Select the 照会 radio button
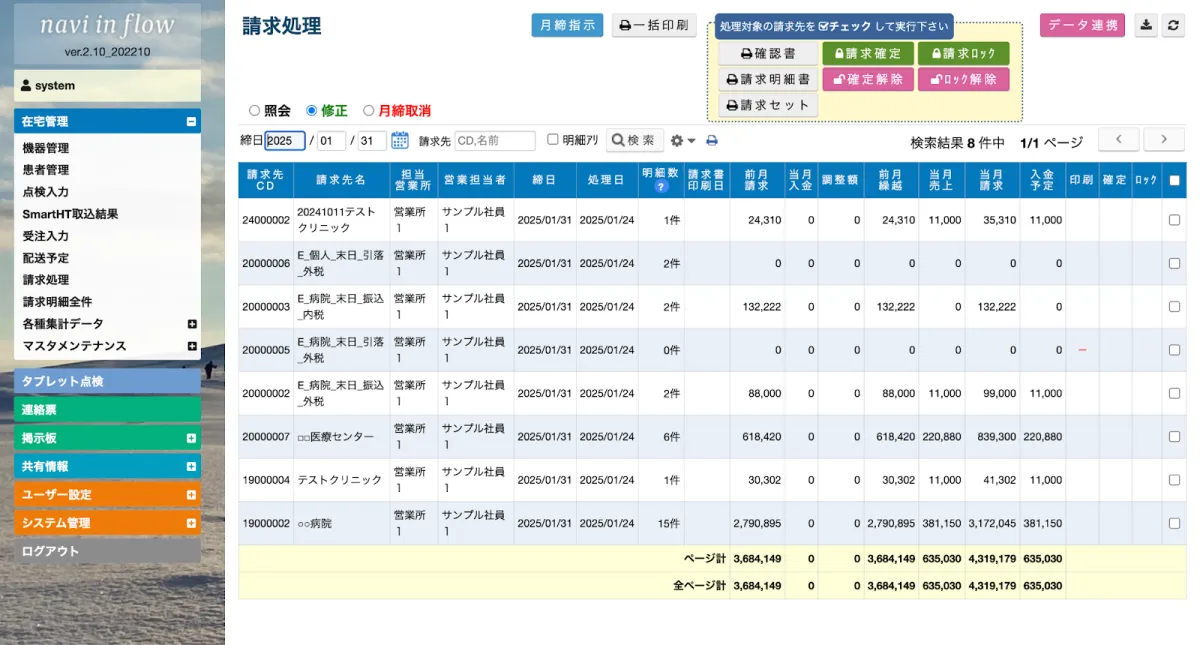 point(254,111)
